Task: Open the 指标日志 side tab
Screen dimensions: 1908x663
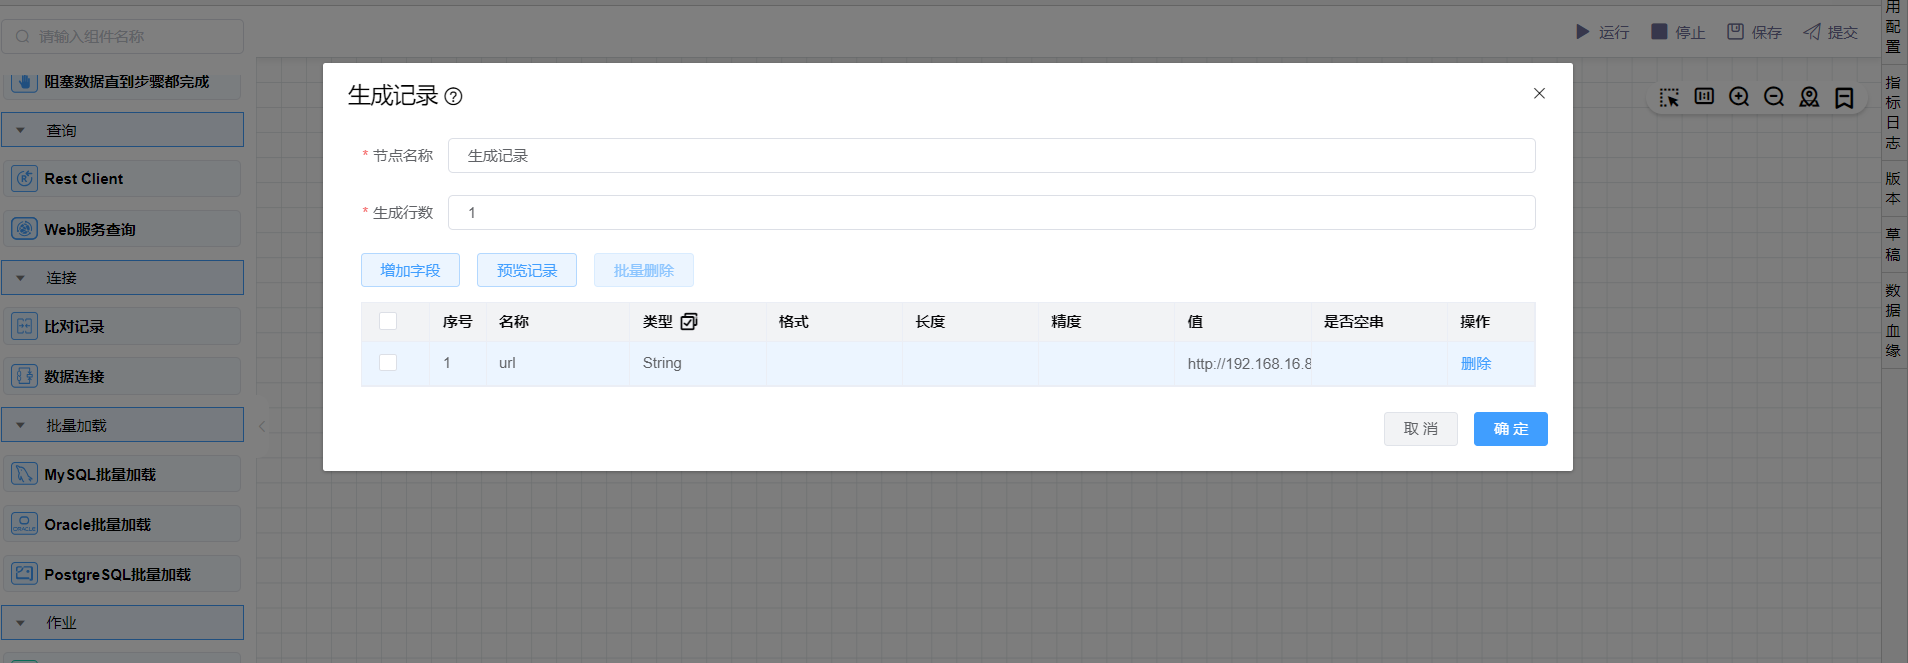Action: coord(1893,112)
